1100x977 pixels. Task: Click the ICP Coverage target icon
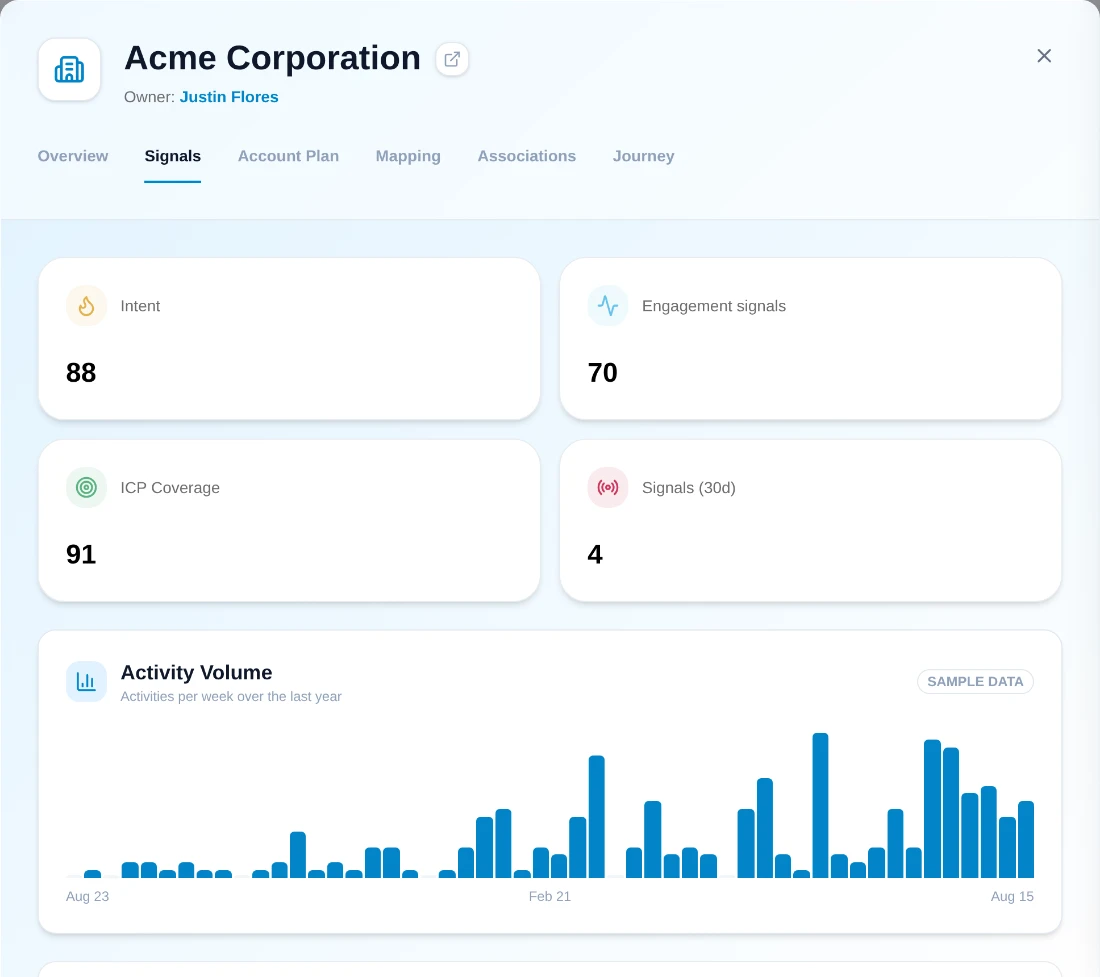pos(86,487)
